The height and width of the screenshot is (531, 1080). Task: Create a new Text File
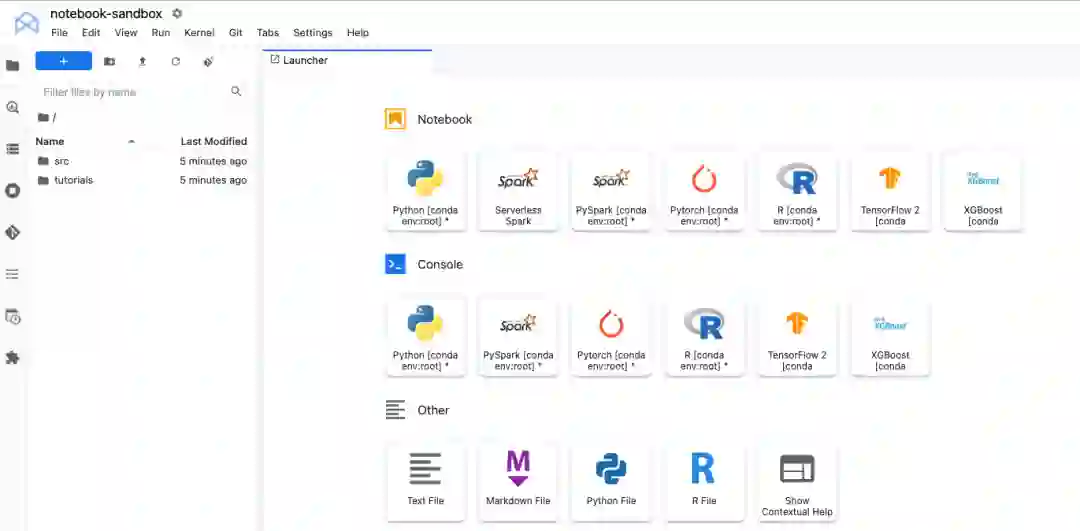click(x=425, y=481)
